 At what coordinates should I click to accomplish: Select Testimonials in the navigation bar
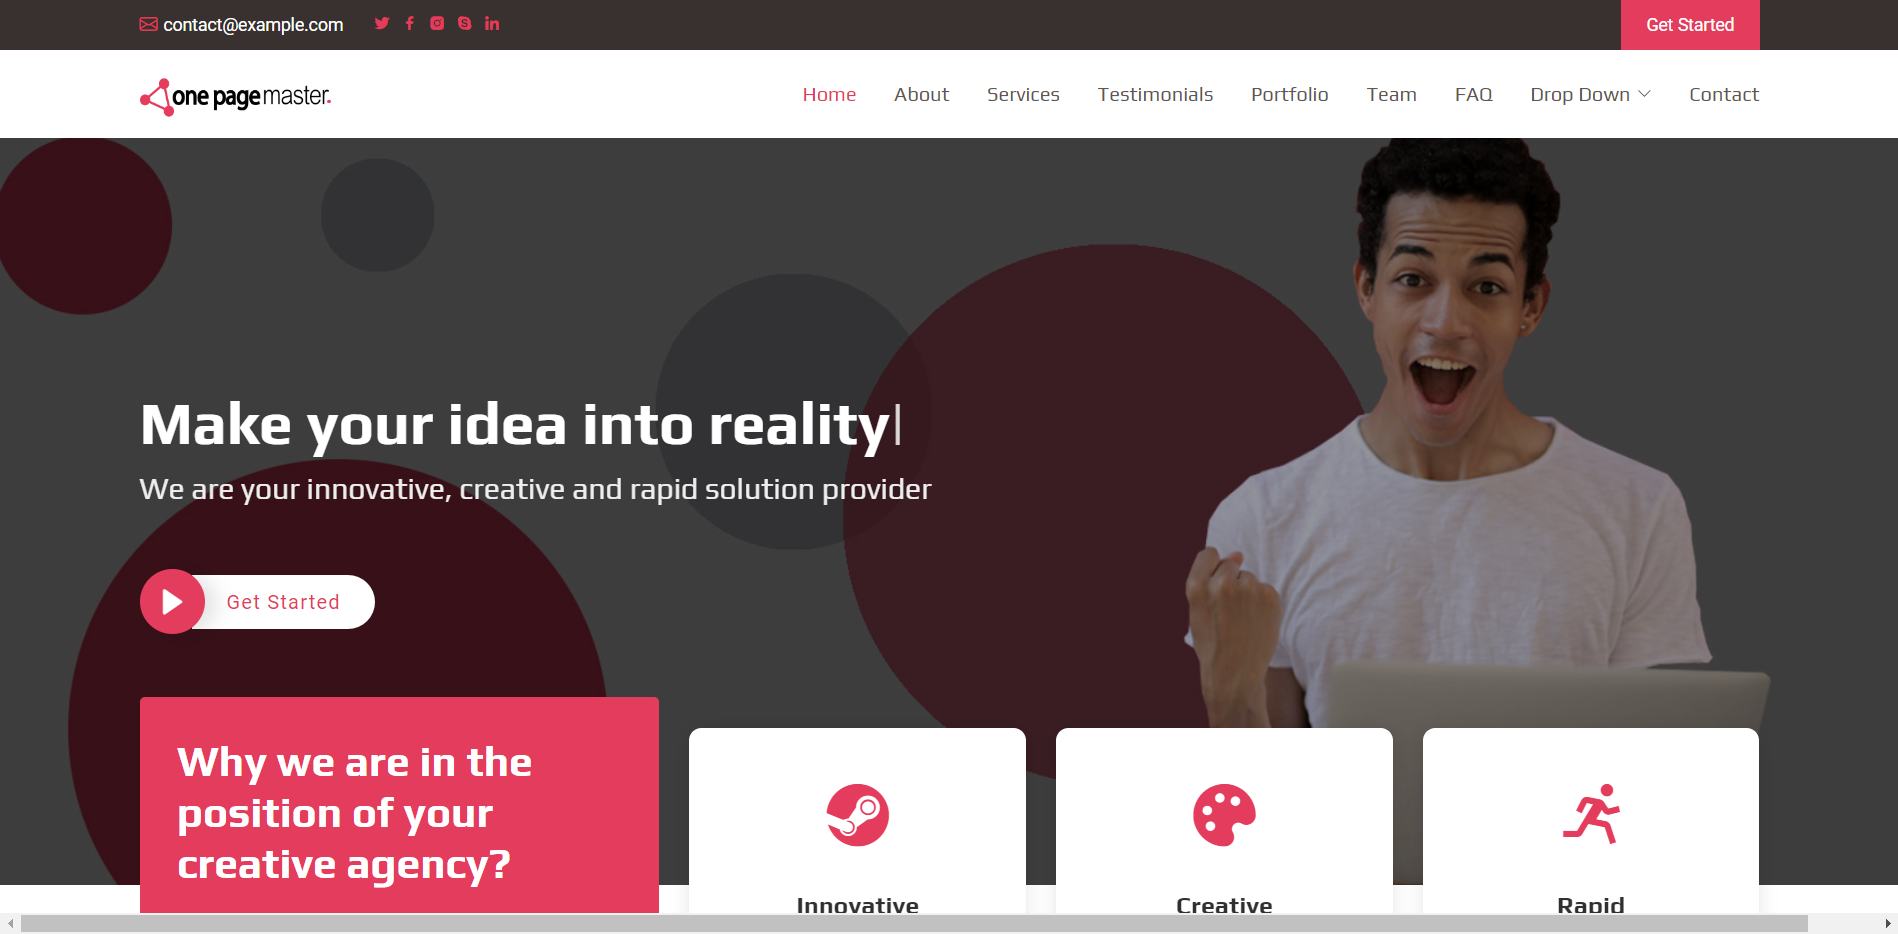pyautogui.click(x=1155, y=94)
